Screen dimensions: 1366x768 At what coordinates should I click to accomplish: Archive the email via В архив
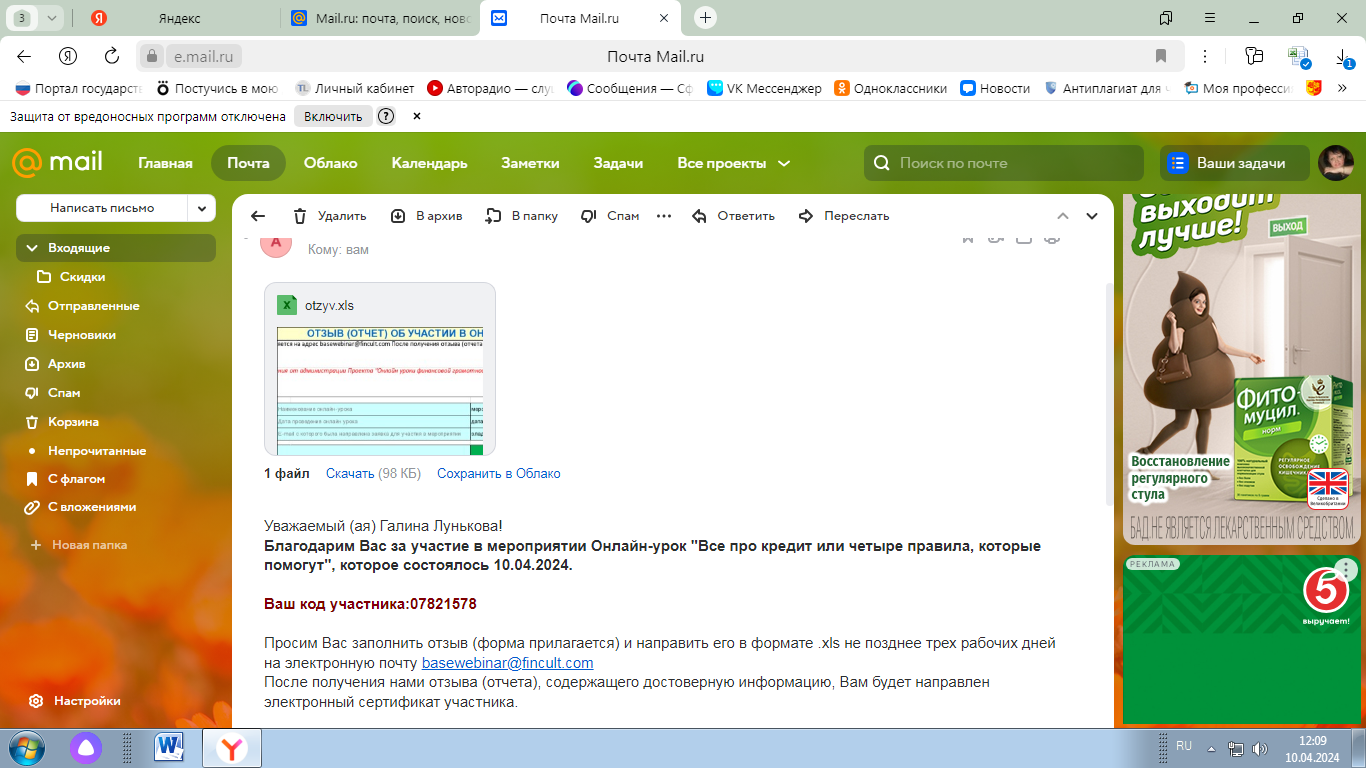(x=426, y=216)
